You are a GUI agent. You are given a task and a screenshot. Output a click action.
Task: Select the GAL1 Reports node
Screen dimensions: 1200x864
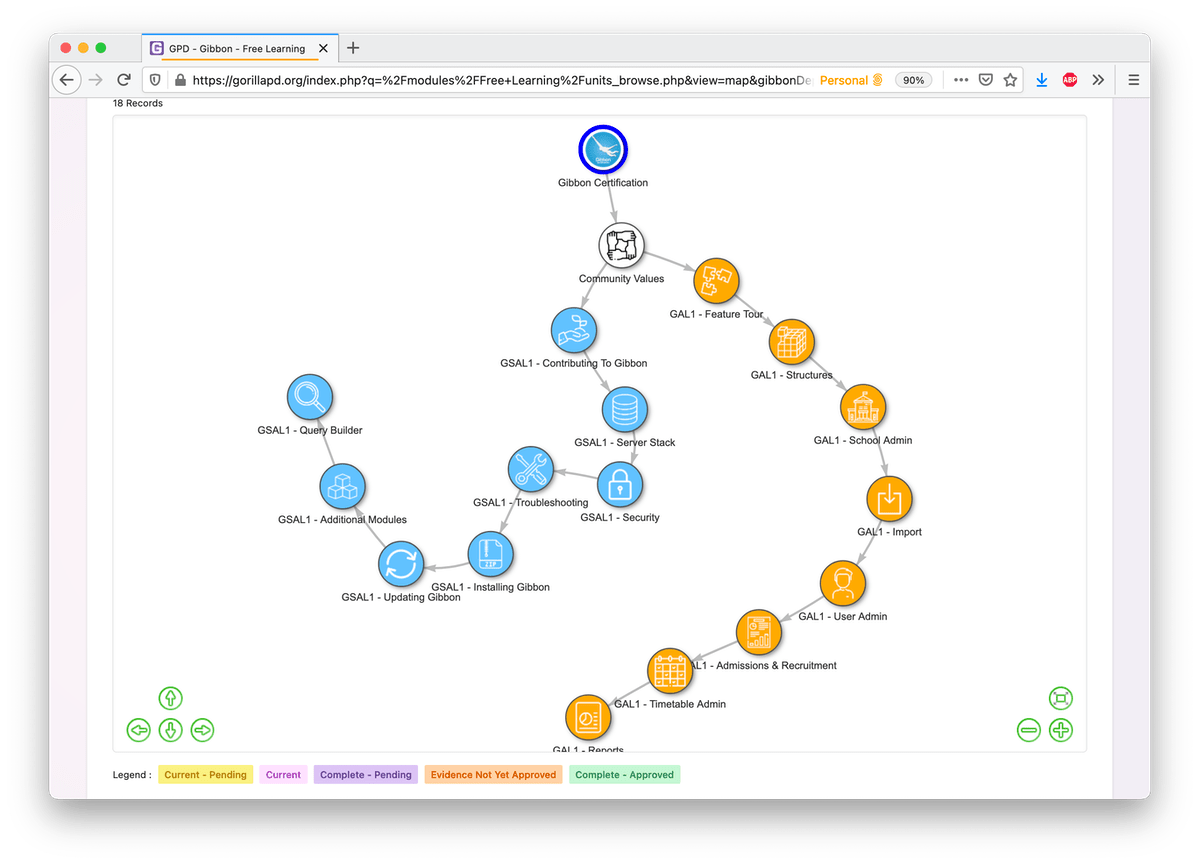point(588,718)
